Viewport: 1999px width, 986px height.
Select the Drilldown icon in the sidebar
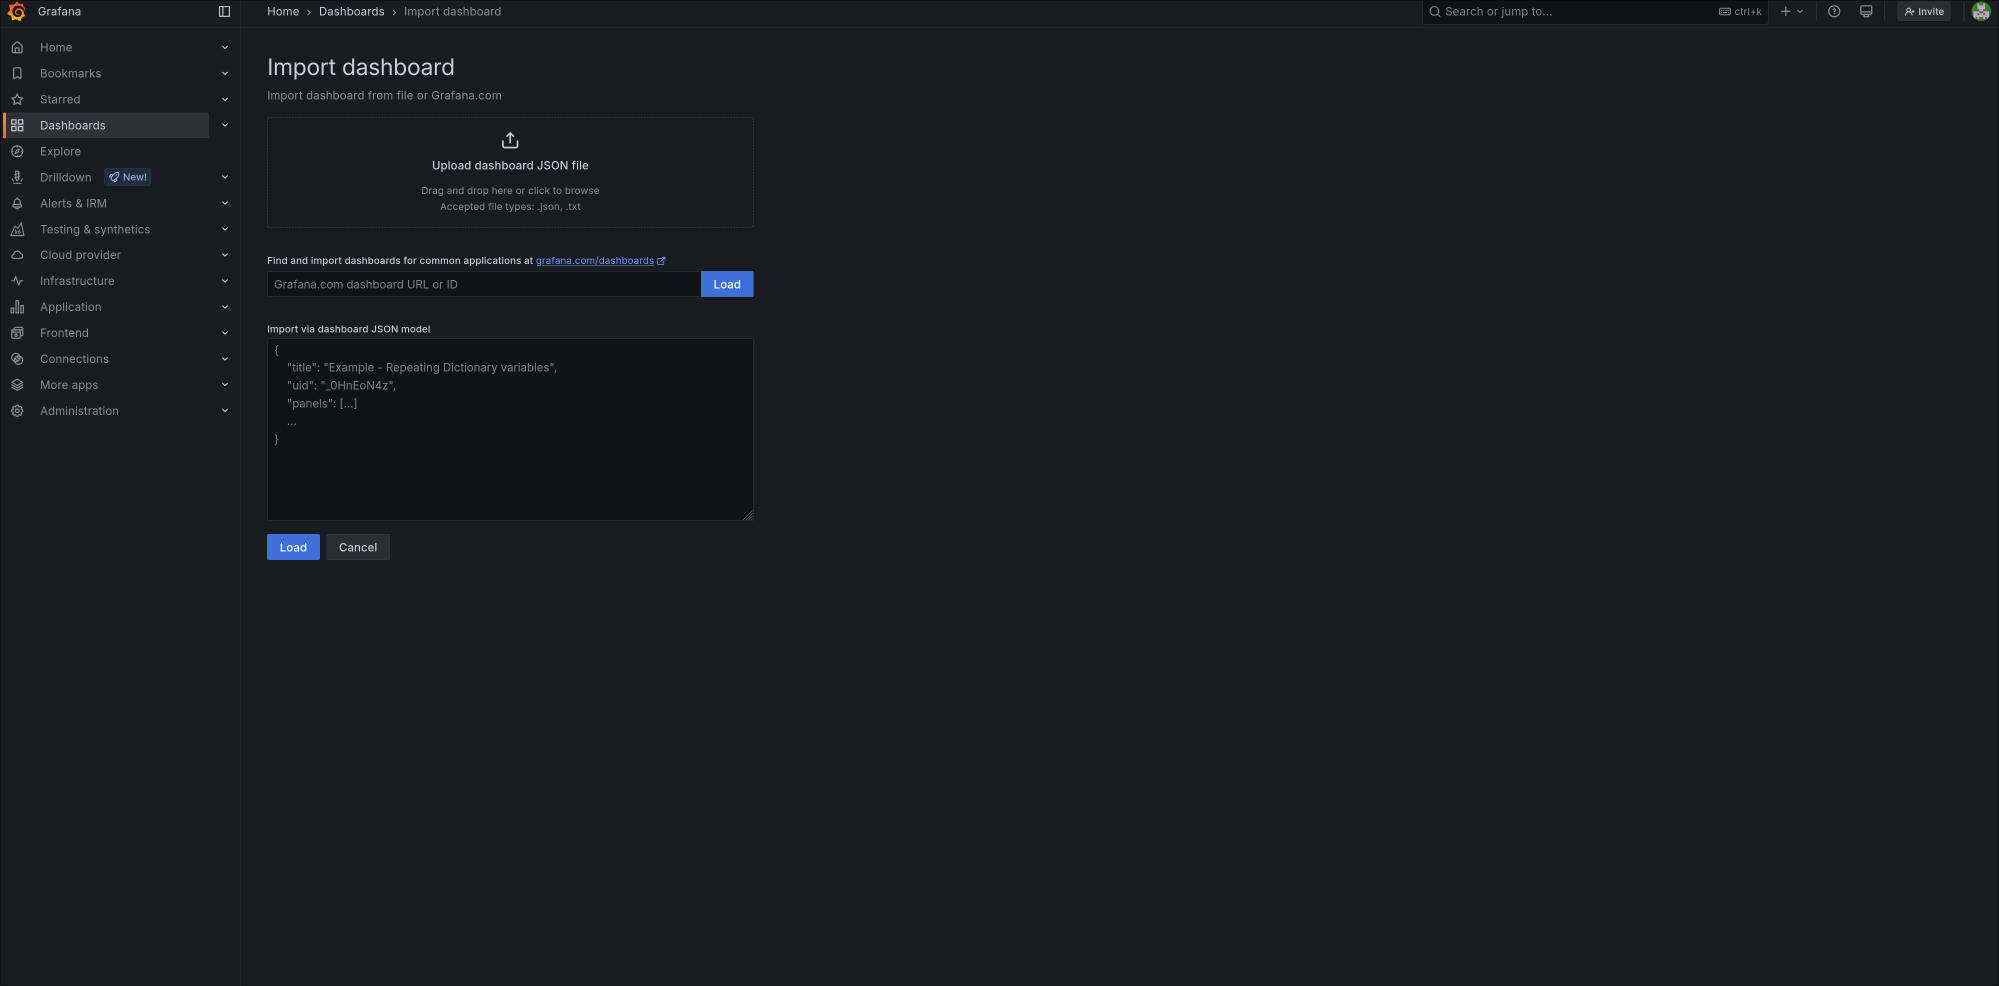(18, 177)
